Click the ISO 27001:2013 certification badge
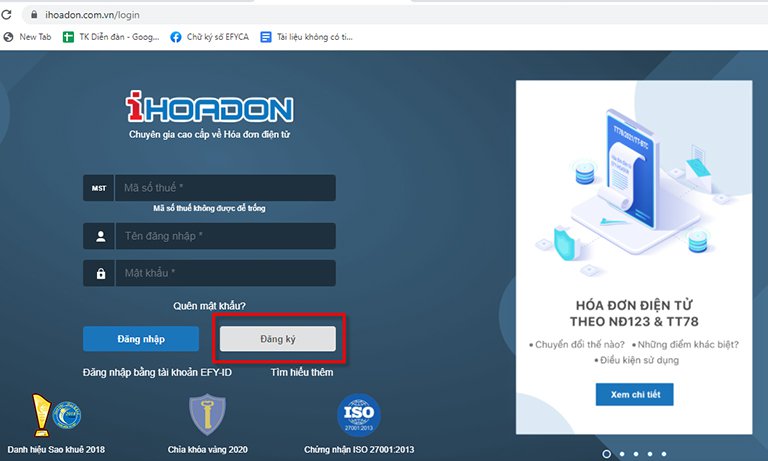Image resolution: width=768 pixels, height=461 pixels. pyautogui.click(x=358, y=416)
